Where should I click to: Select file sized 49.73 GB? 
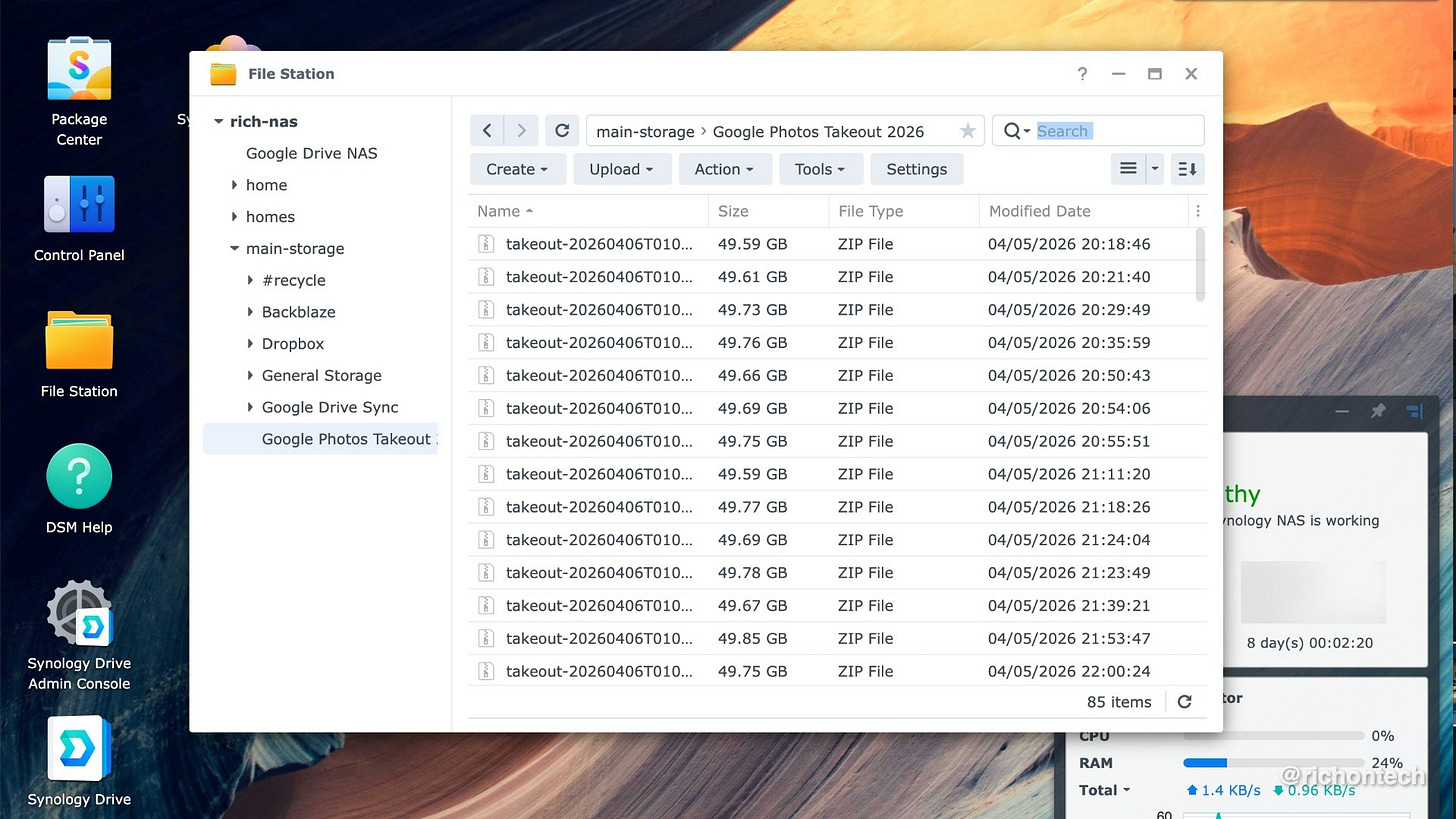837,310
